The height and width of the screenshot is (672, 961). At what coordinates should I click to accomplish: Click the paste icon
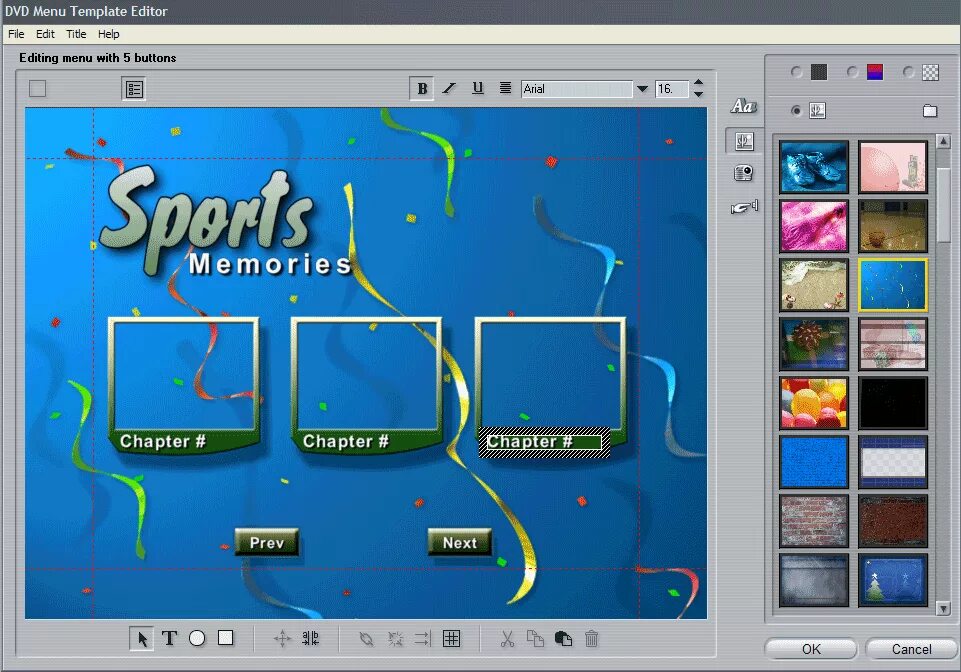pyautogui.click(x=563, y=639)
